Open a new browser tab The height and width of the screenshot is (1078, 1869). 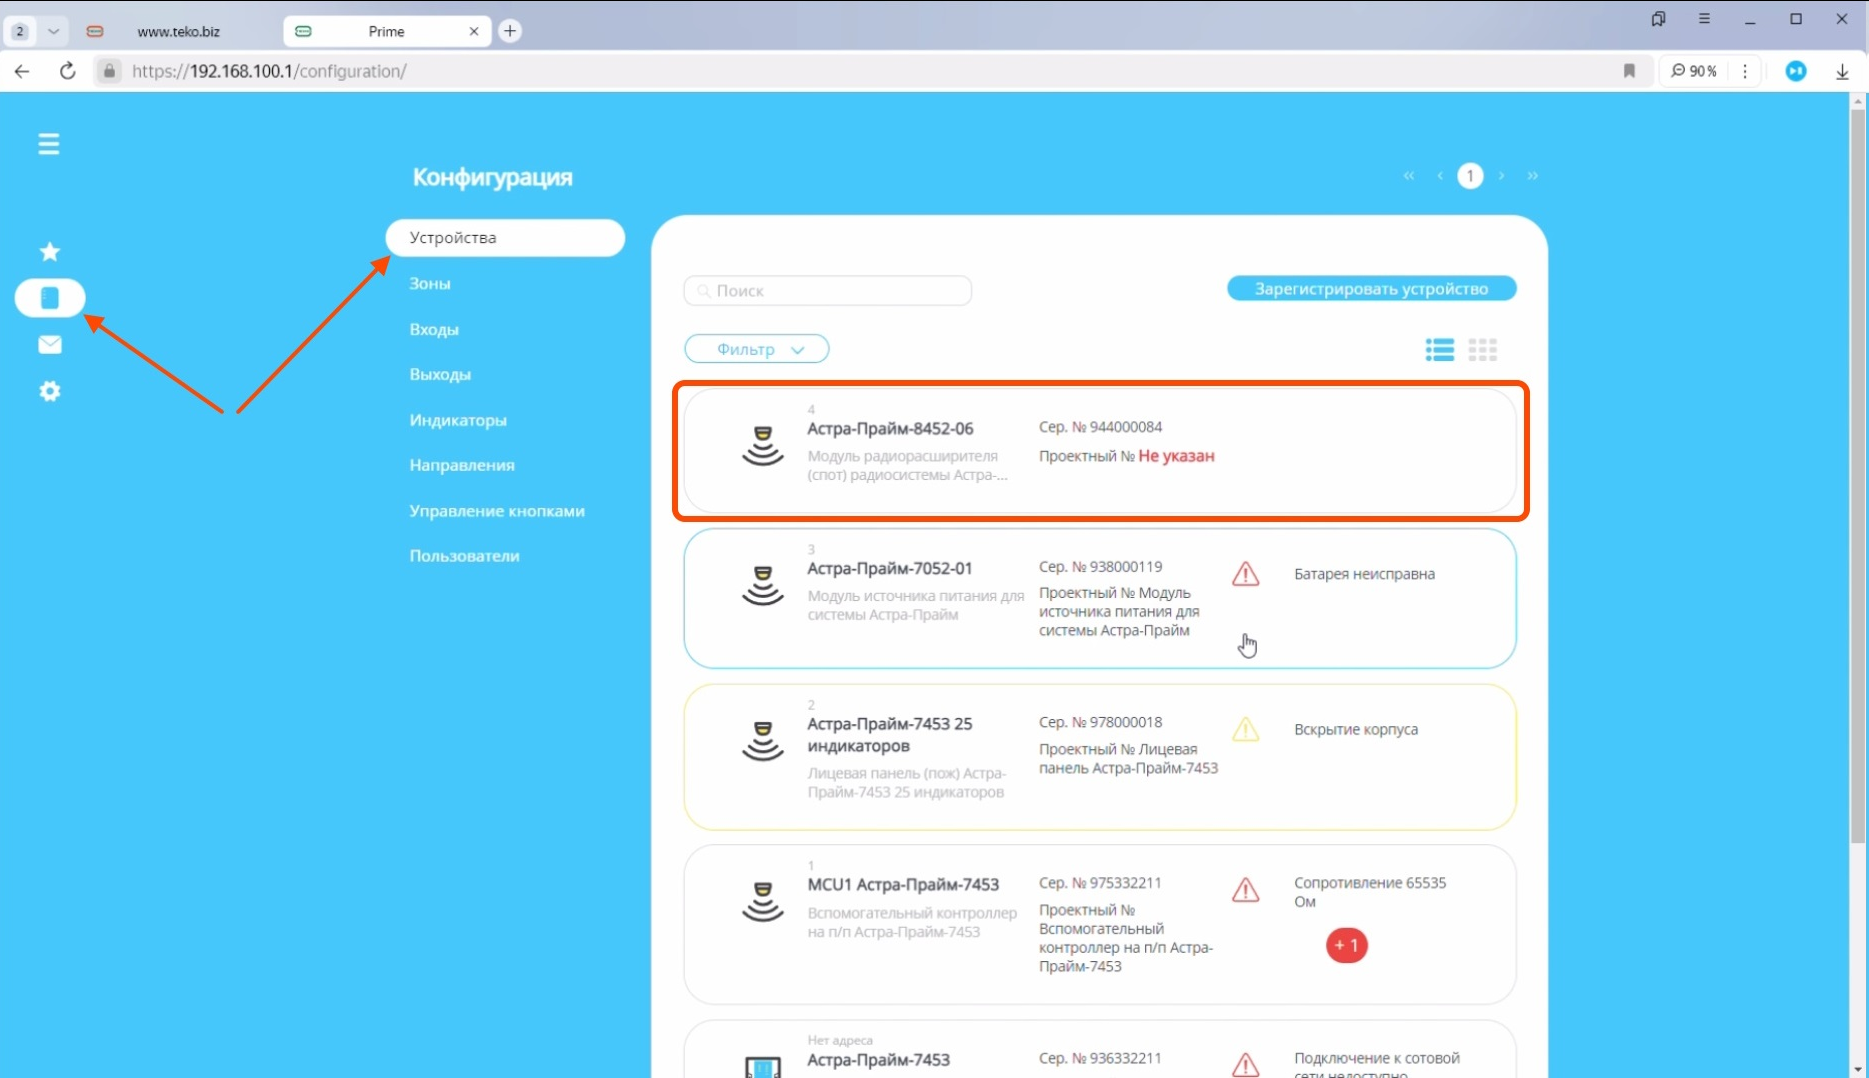tap(510, 31)
